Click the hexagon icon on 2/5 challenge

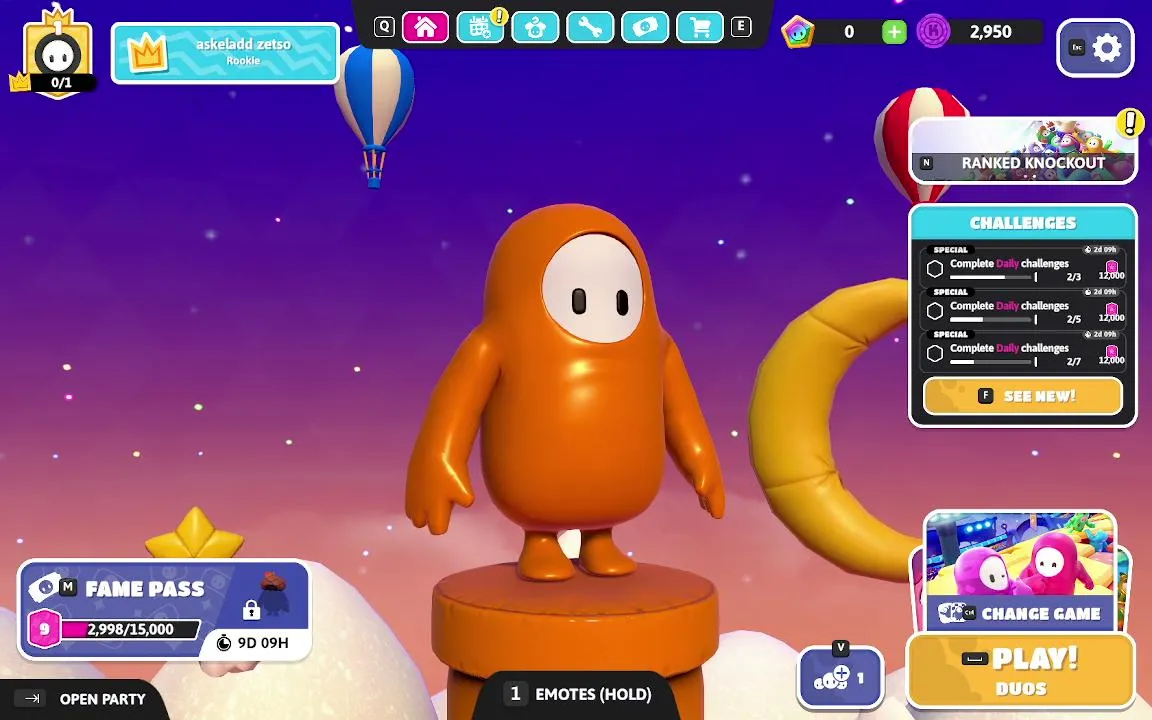935,312
